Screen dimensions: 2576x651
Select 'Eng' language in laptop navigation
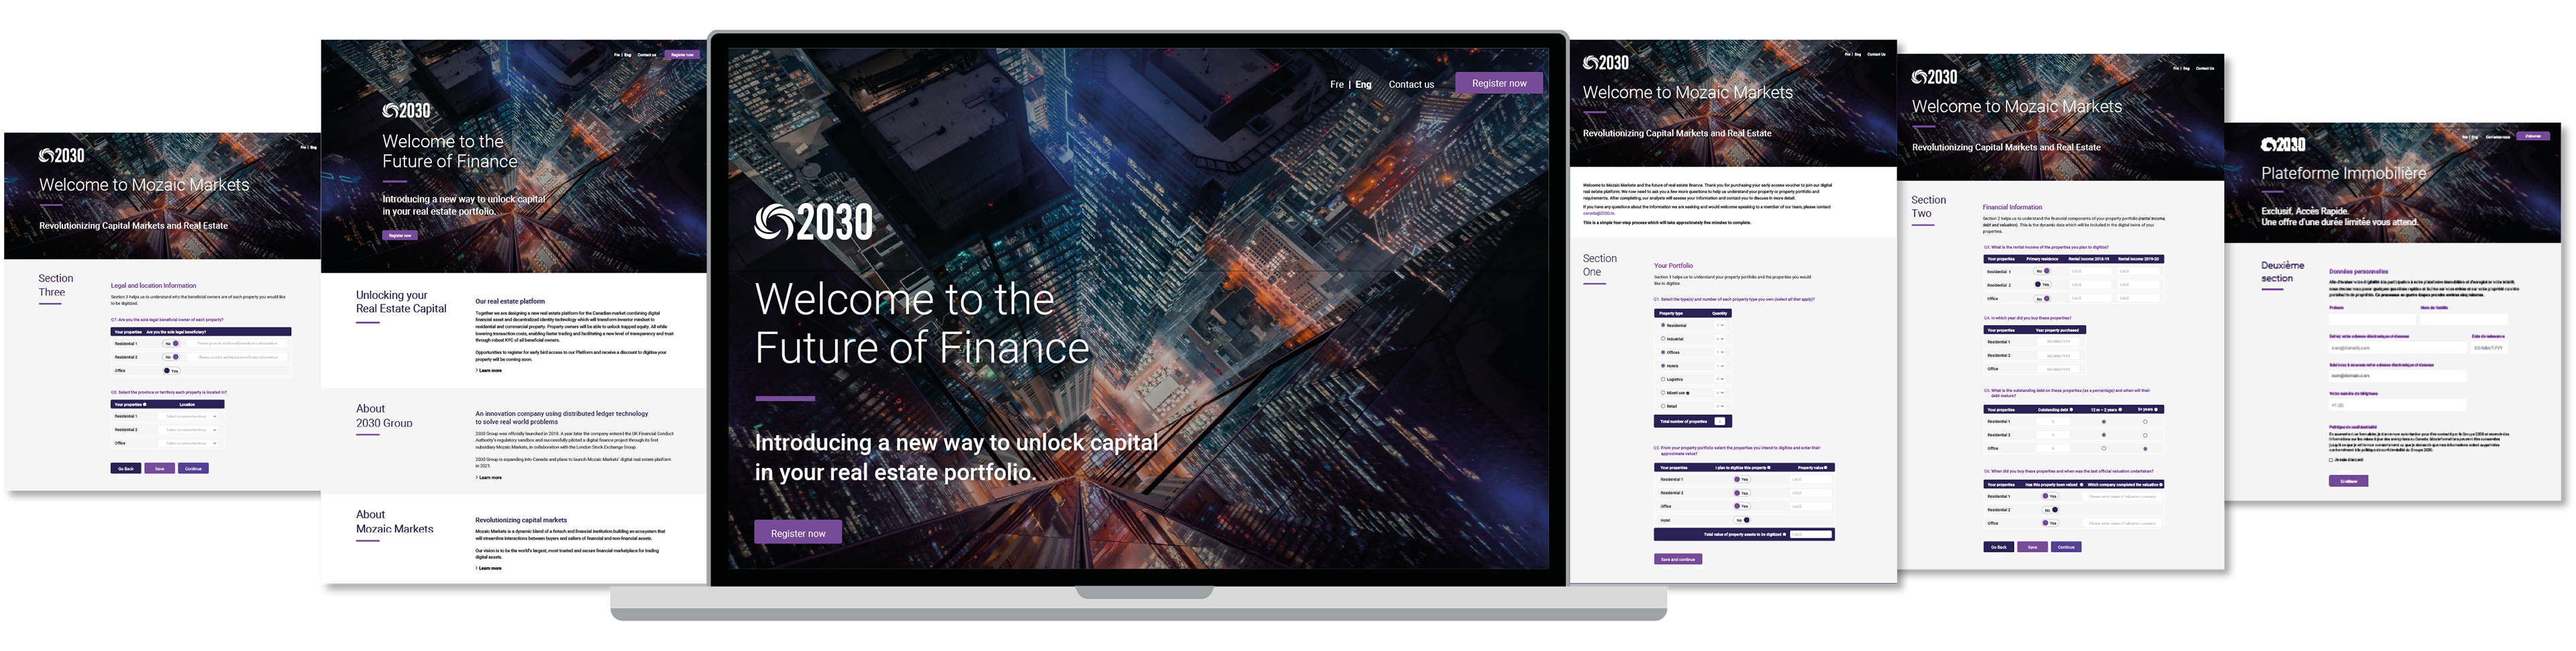point(1363,85)
